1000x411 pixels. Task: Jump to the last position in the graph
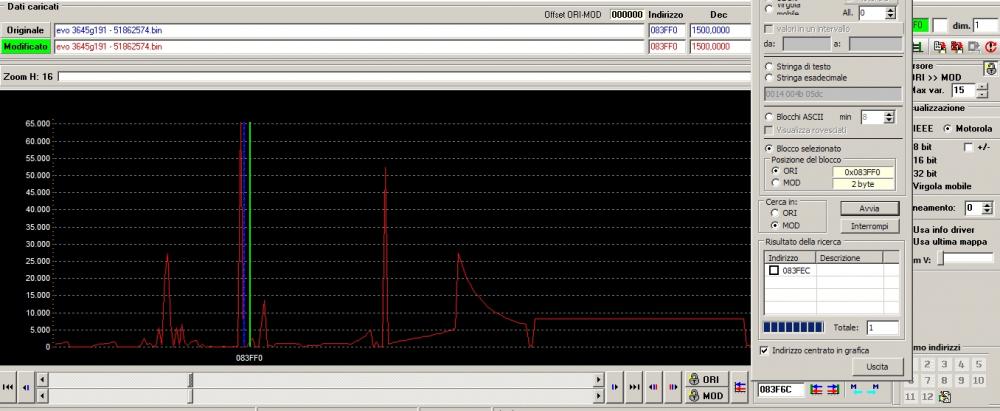click(634, 387)
